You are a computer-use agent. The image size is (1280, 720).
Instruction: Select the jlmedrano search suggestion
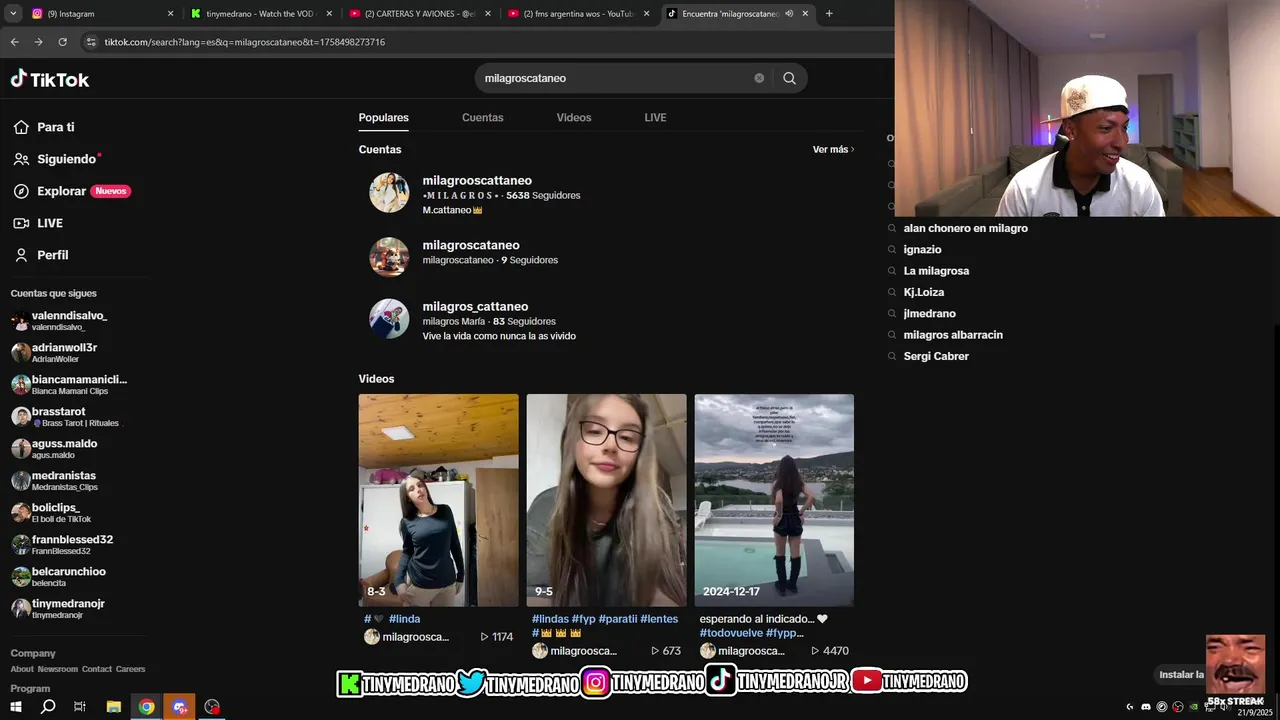[x=929, y=314]
